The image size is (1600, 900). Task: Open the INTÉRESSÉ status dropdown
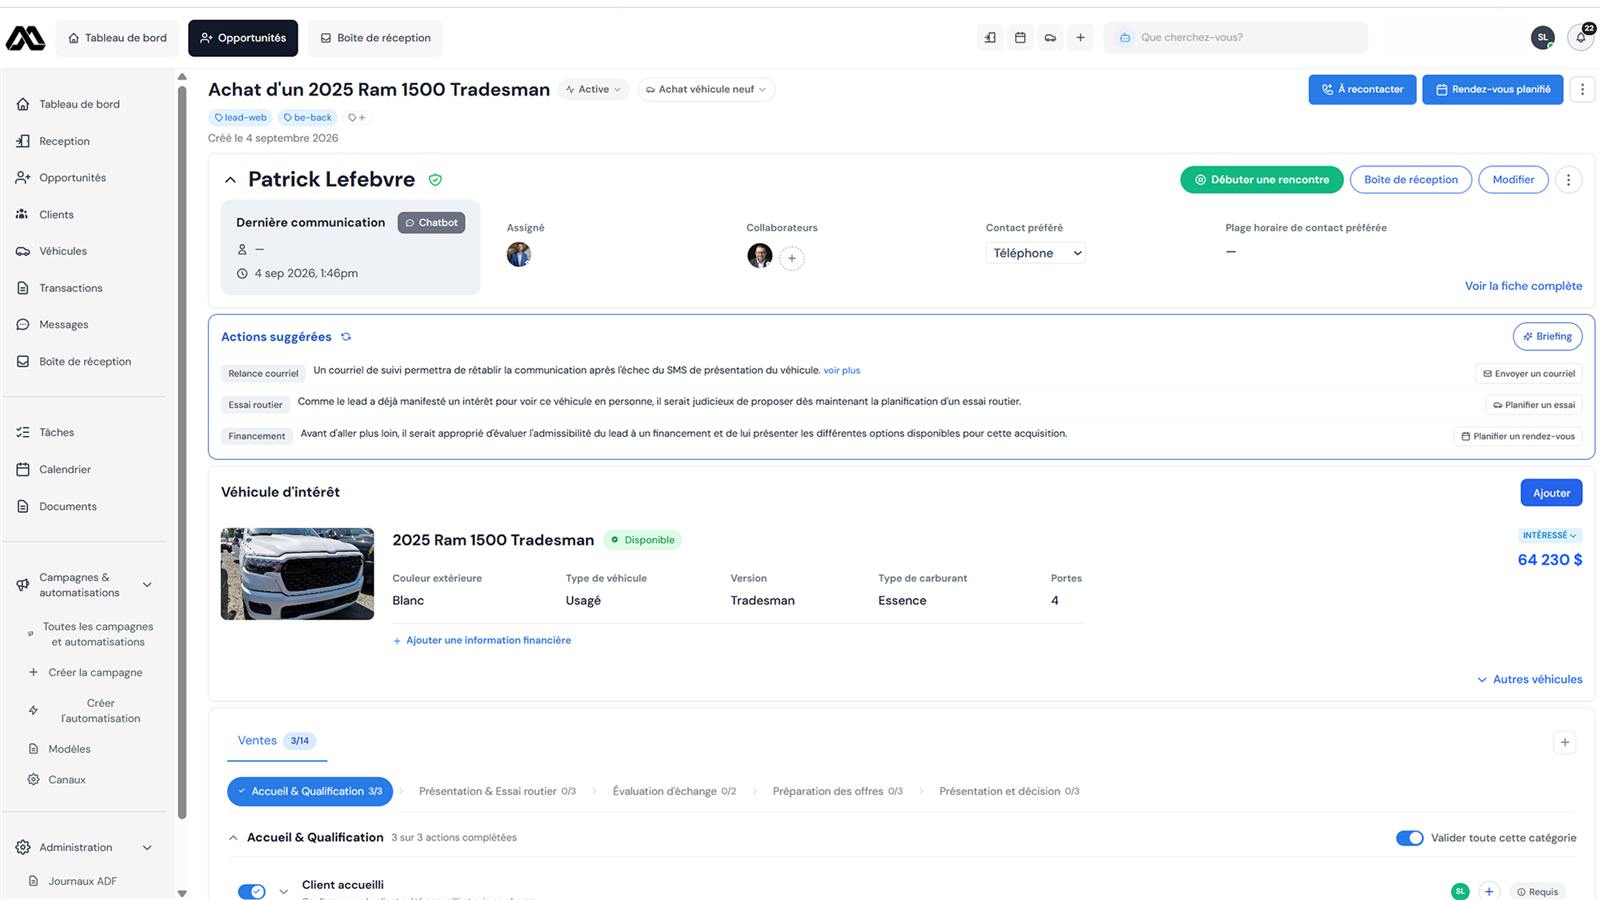(x=1550, y=535)
